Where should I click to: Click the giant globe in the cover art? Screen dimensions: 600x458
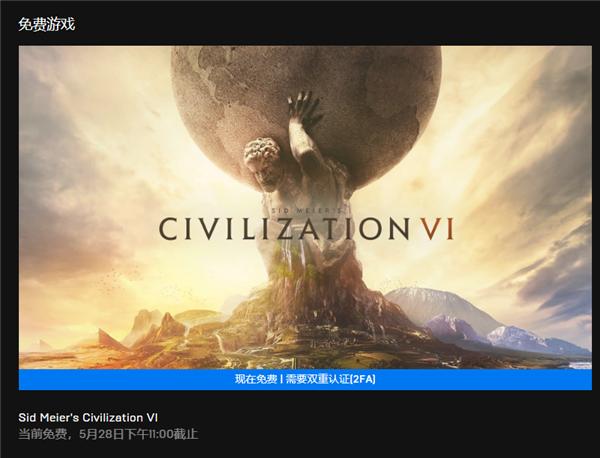point(306,111)
